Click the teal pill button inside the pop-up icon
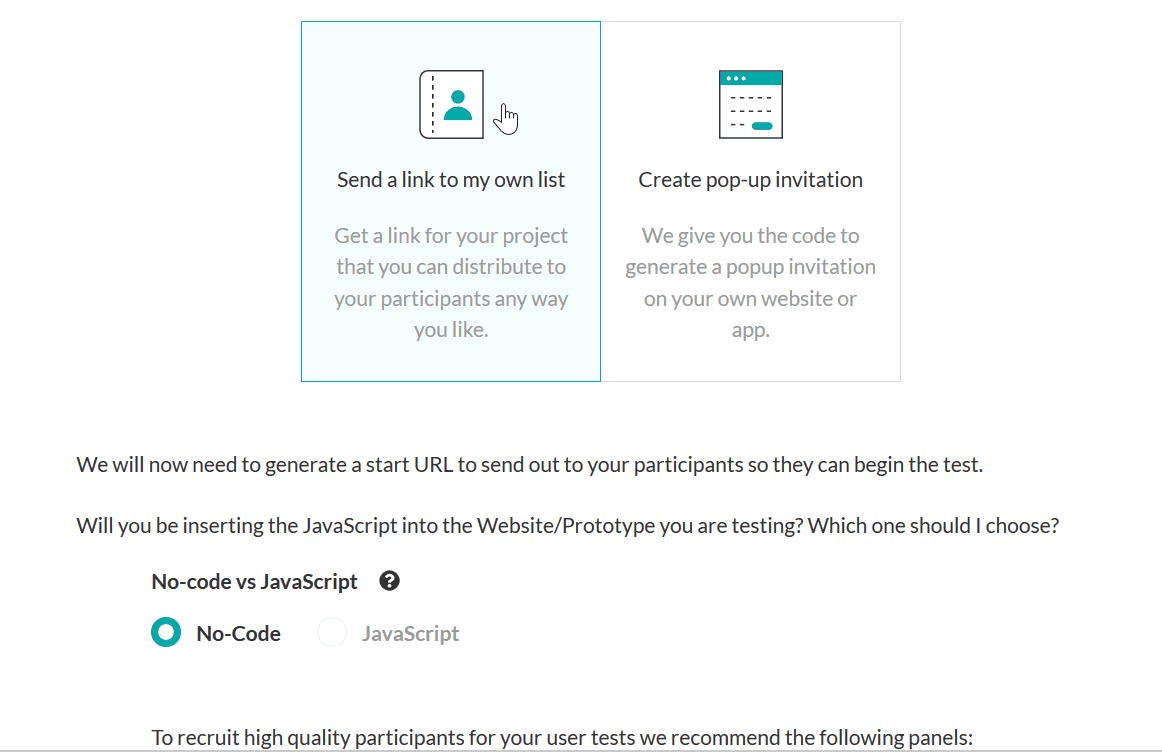 (762, 126)
